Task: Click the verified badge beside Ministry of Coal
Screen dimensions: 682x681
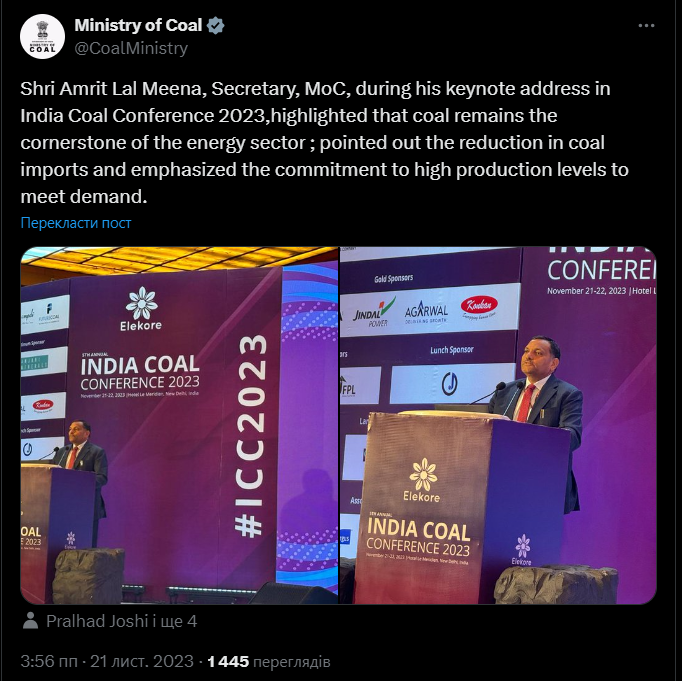Action: click(215, 26)
